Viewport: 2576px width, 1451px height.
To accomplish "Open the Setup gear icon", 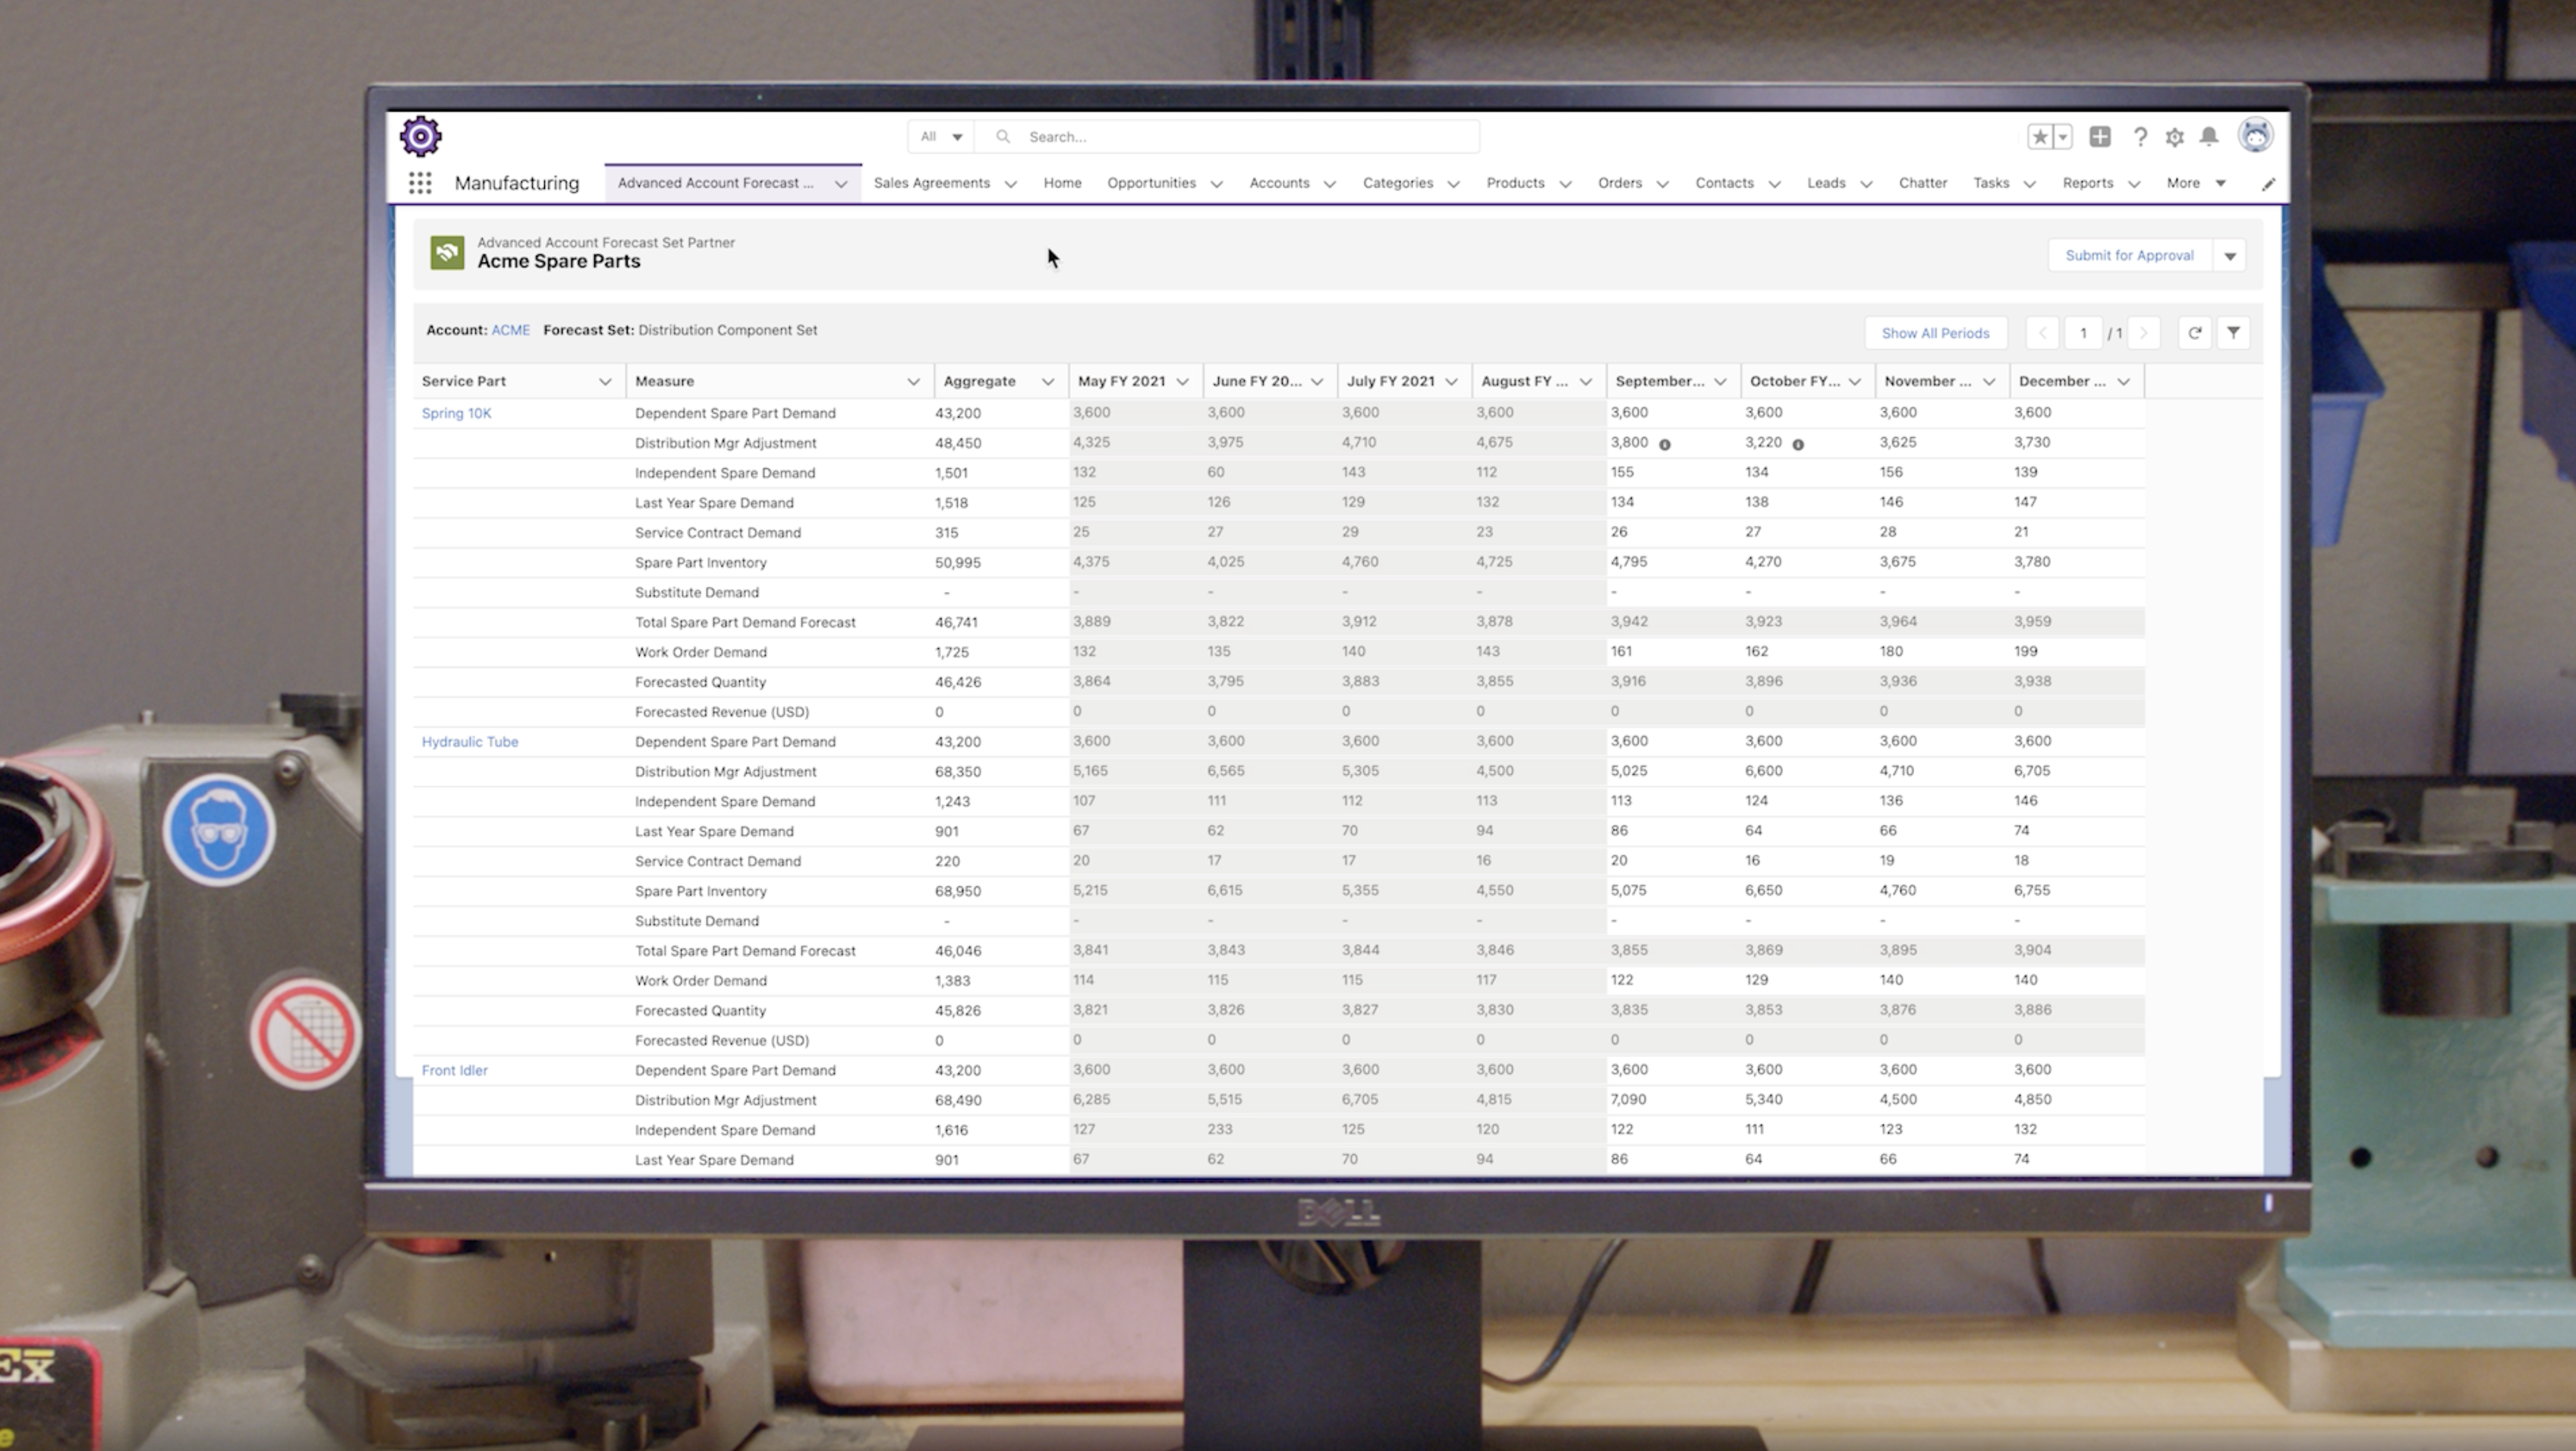I will point(2174,137).
